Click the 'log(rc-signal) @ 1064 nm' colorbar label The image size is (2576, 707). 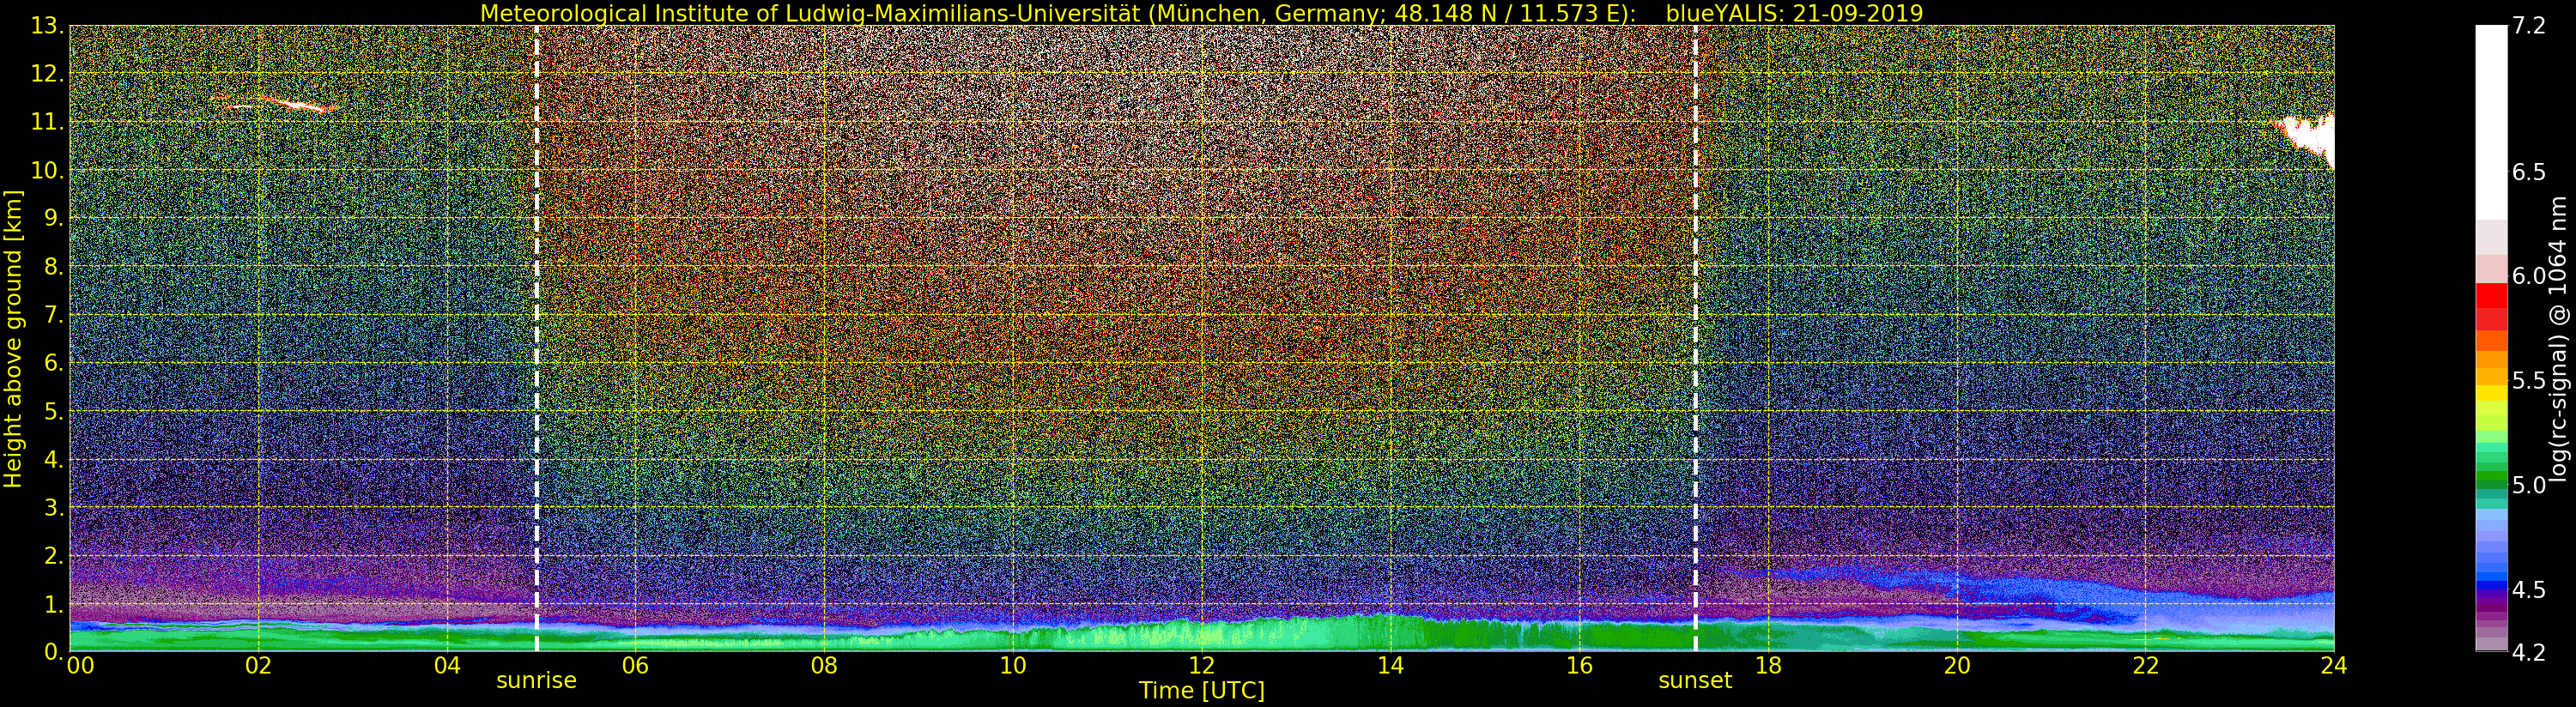(x=2560, y=338)
